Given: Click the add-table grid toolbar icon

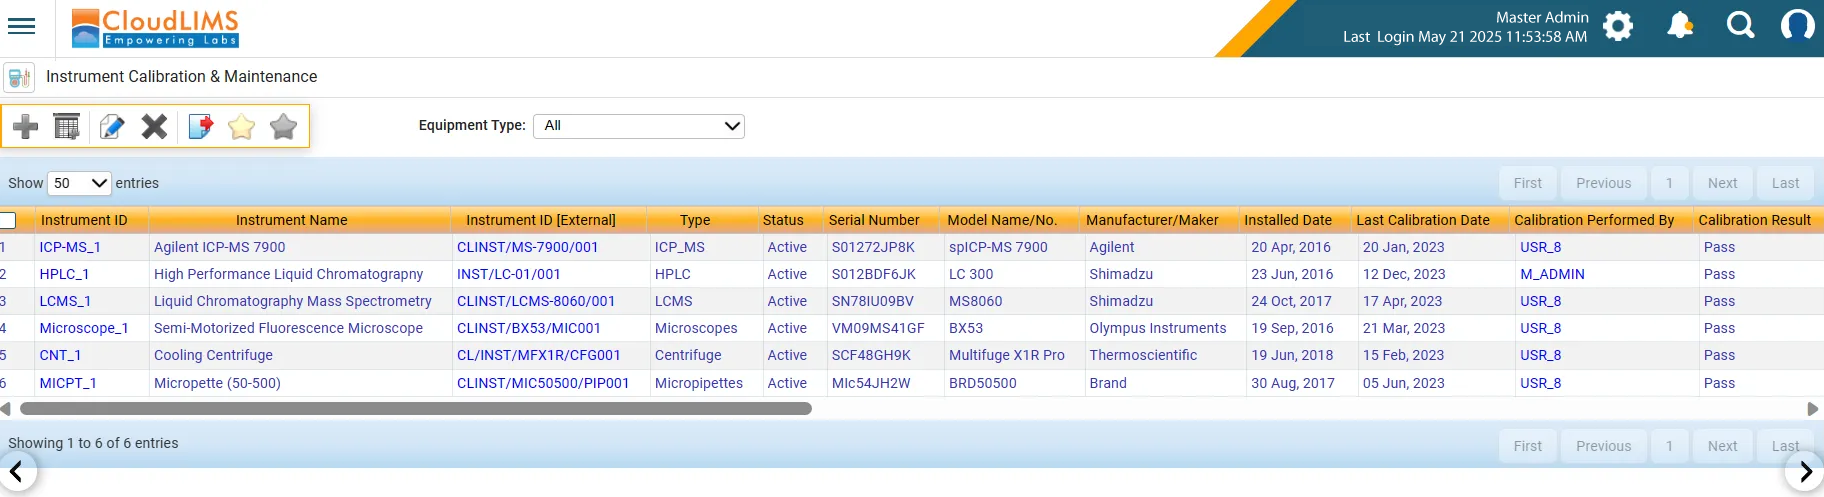Looking at the screenshot, I should pyautogui.click(x=67, y=126).
